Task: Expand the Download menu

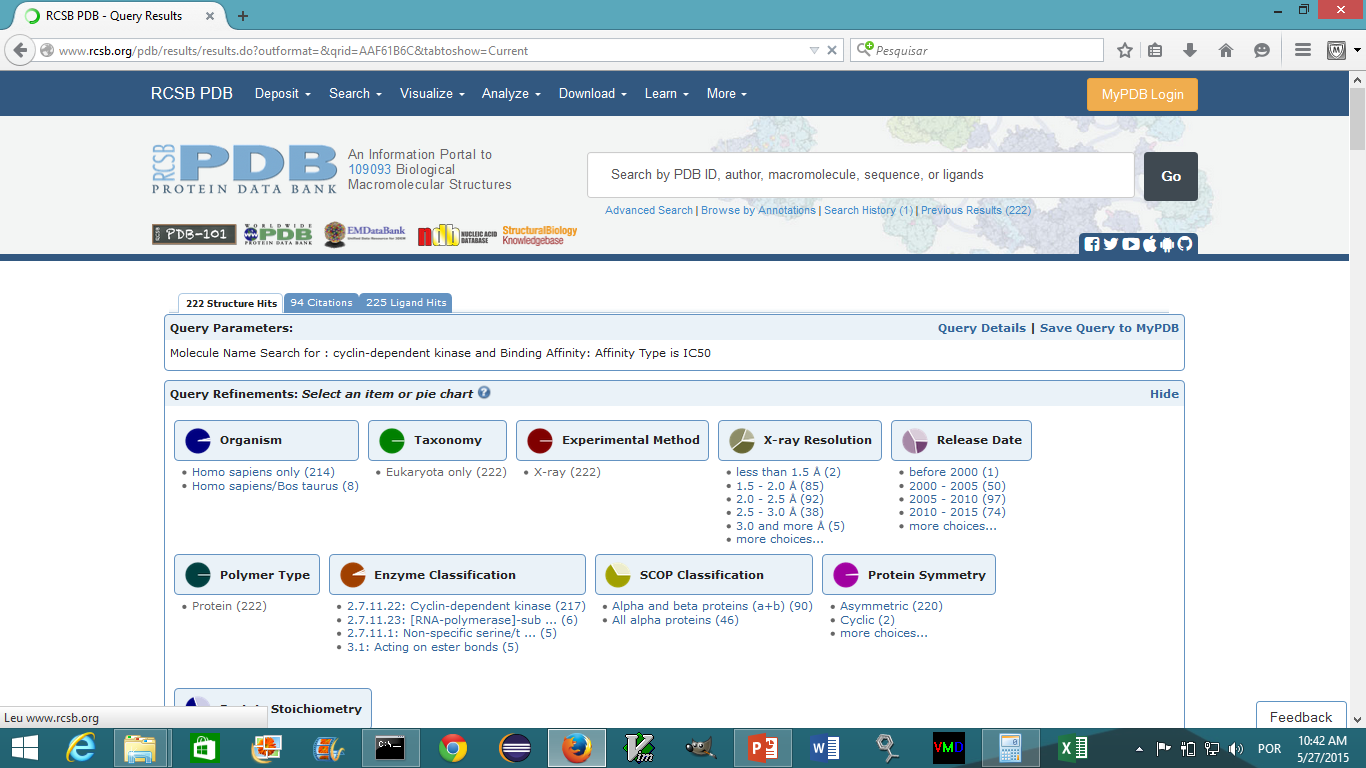Action: pos(593,93)
